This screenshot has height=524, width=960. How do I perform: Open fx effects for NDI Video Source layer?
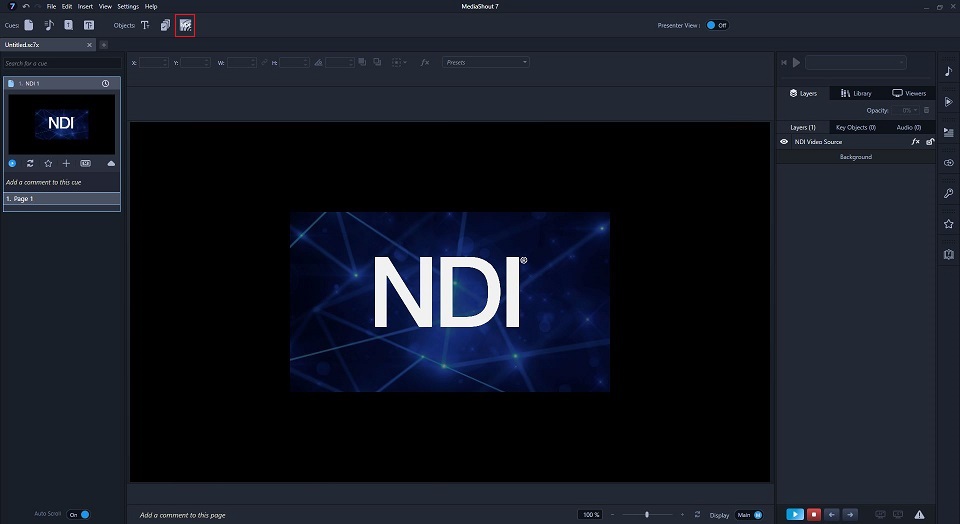pyautogui.click(x=915, y=141)
